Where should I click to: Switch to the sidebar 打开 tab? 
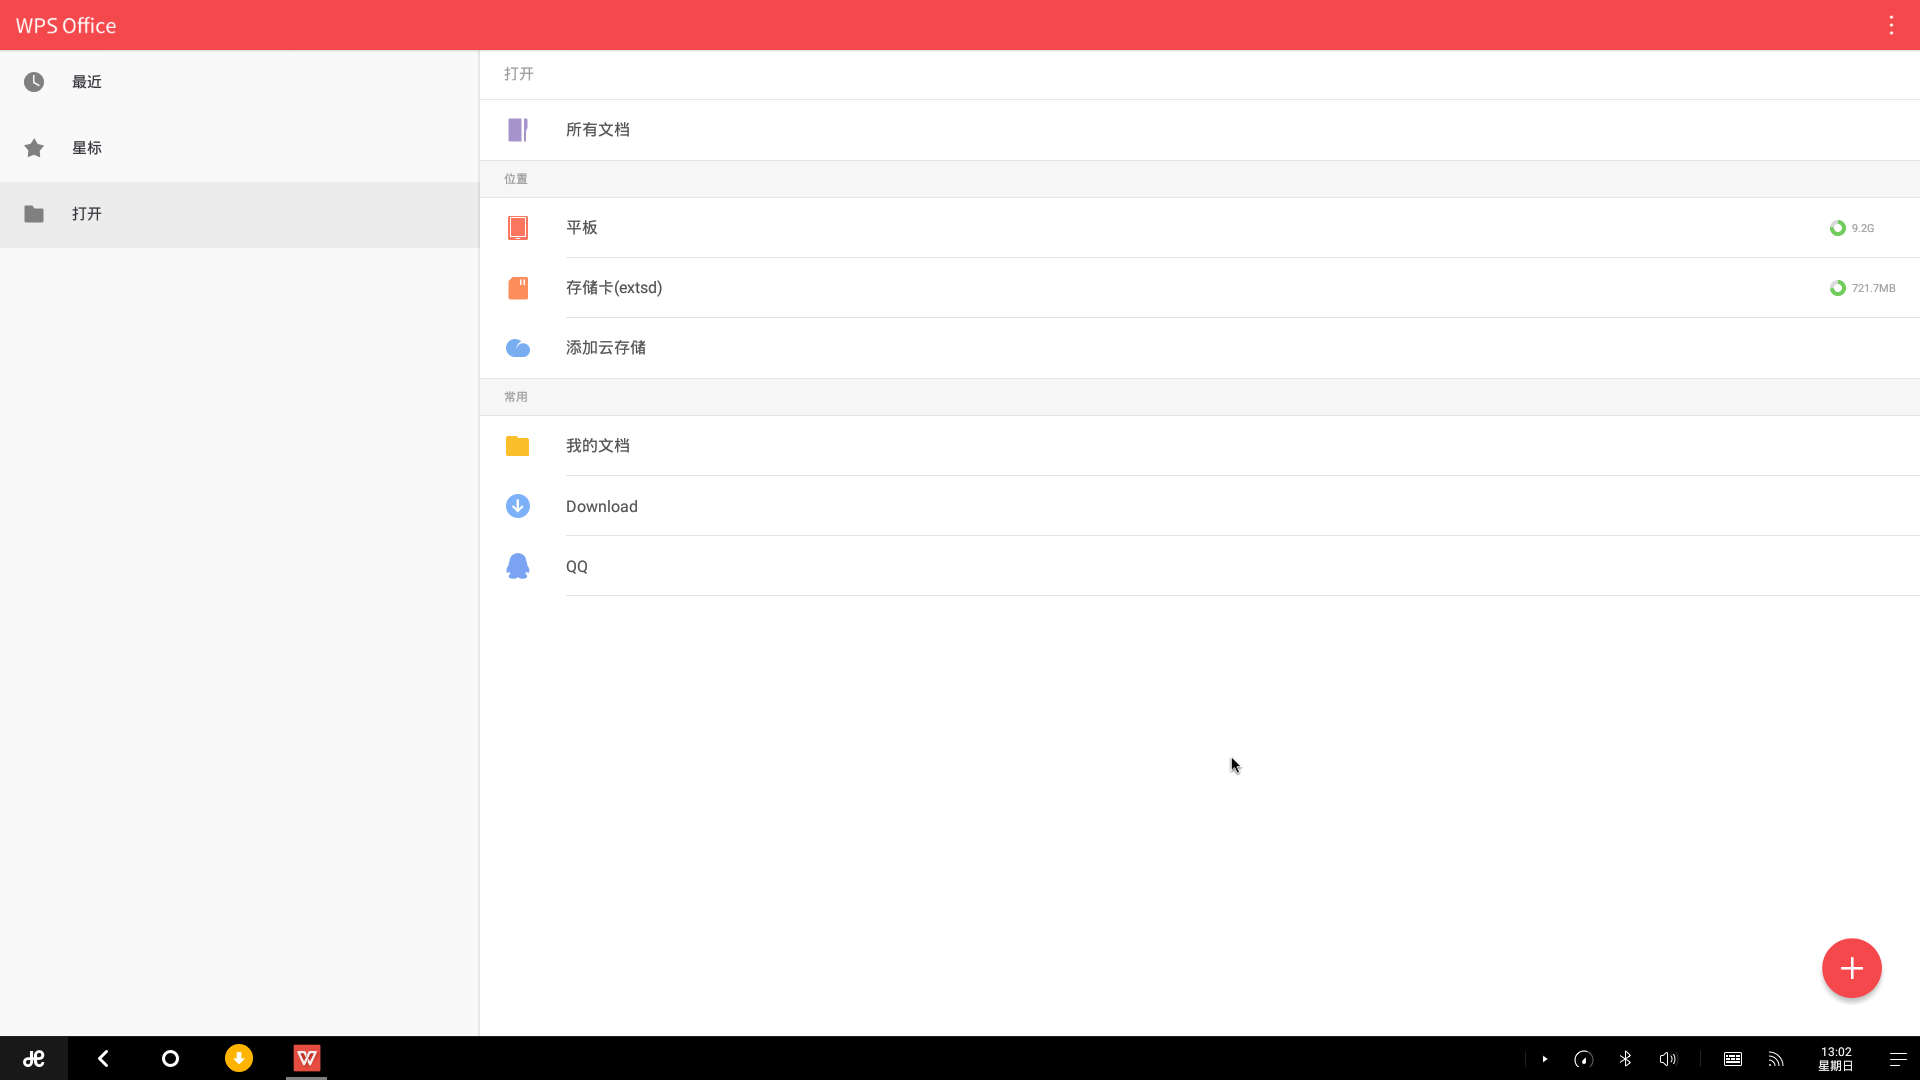[239, 214]
